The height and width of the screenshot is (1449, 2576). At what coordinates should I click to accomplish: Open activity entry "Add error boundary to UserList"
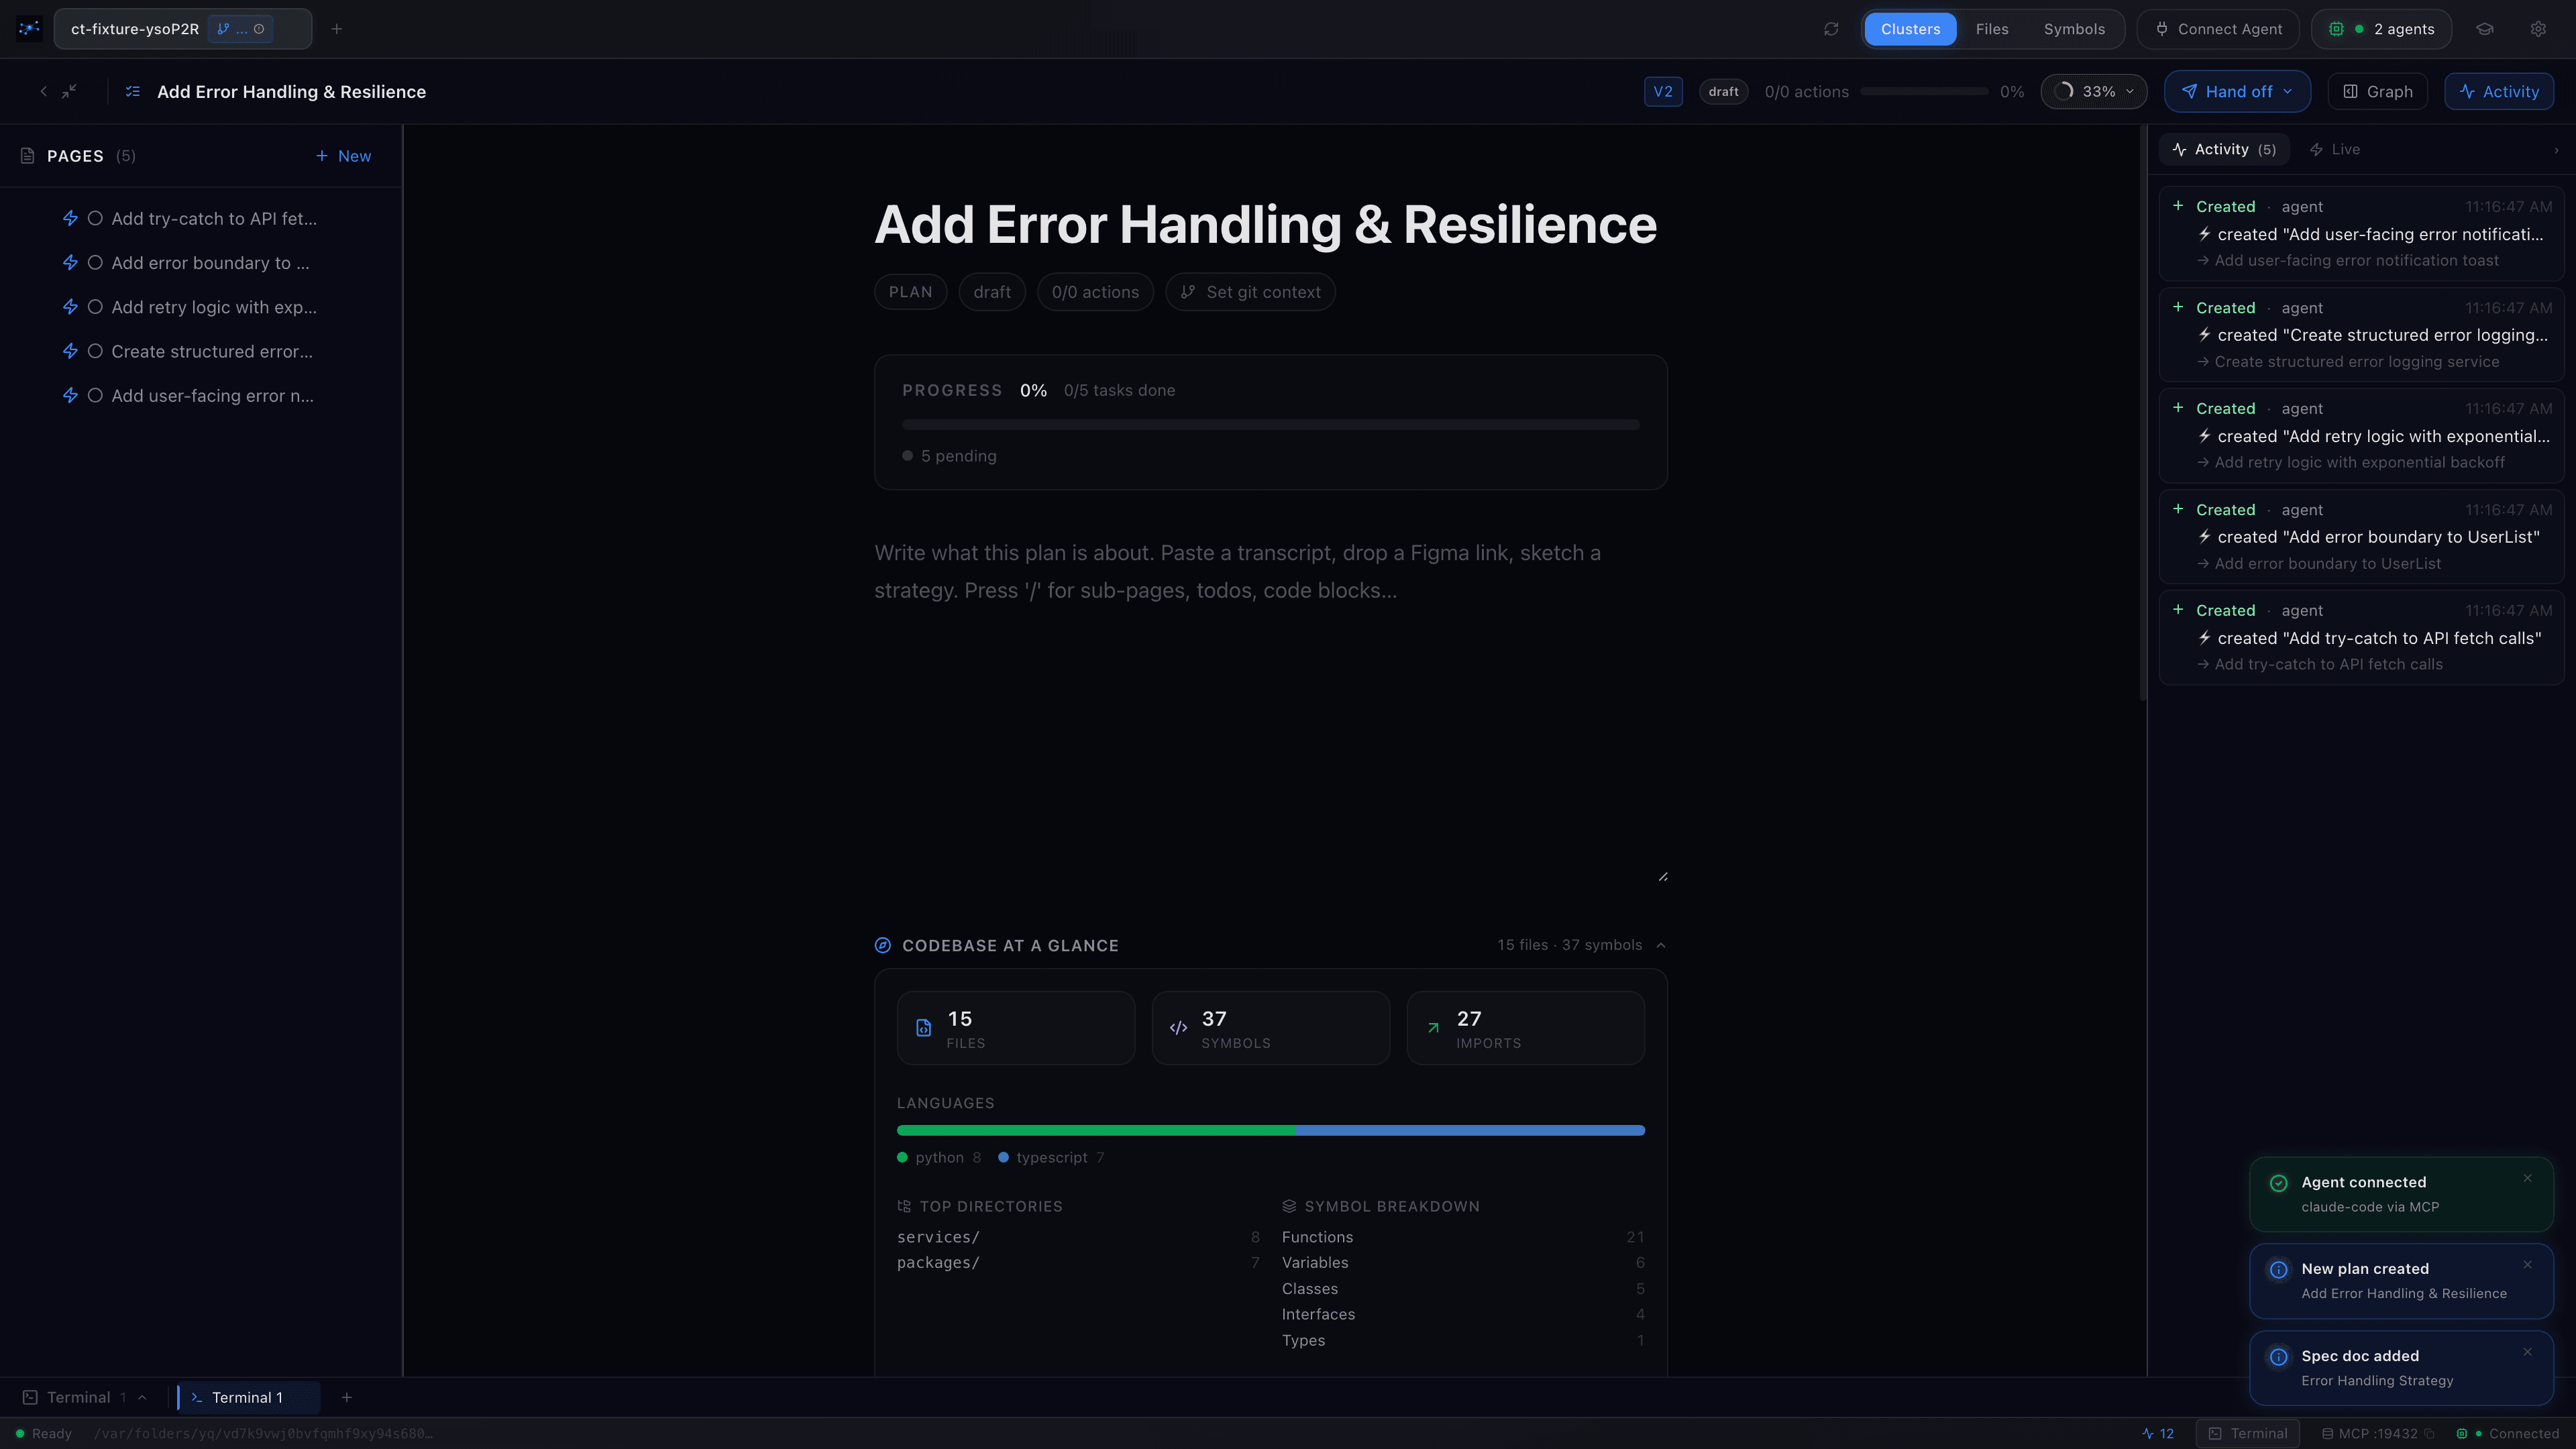[x=2361, y=536]
